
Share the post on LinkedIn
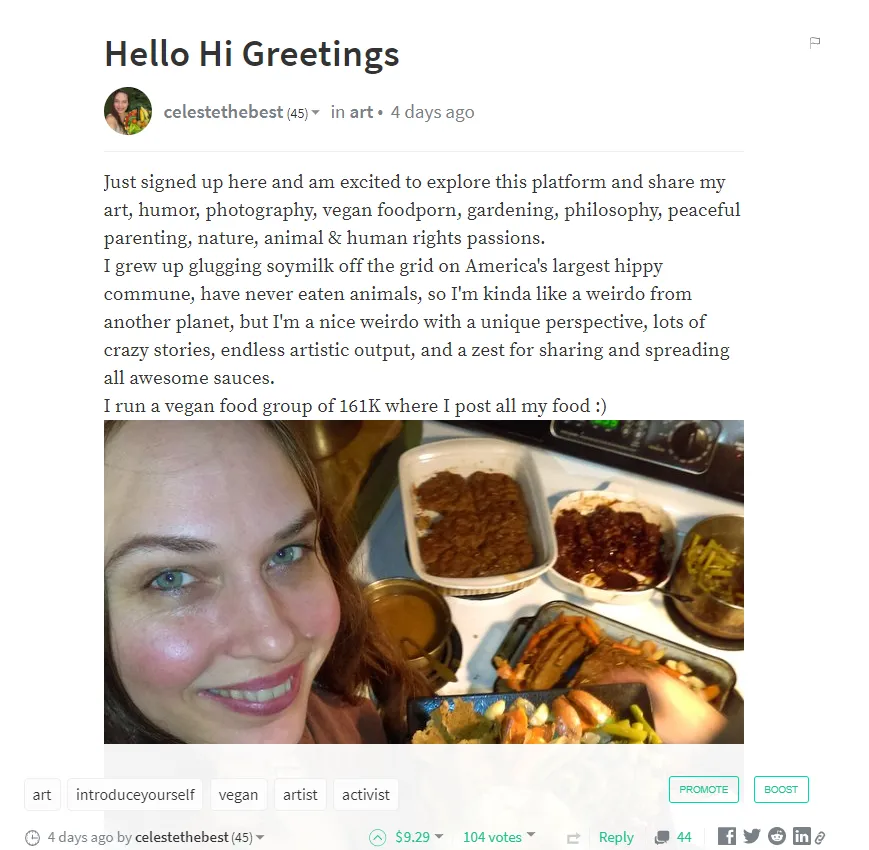pos(801,836)
